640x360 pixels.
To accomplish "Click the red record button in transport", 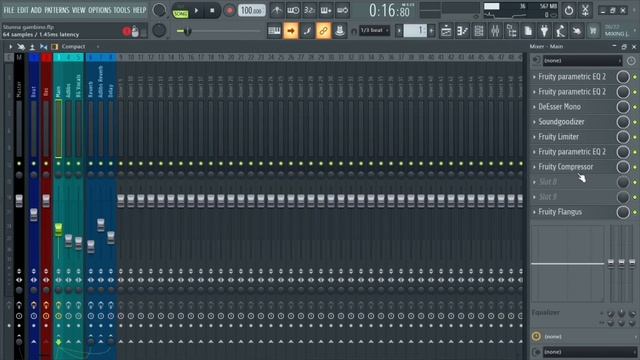I will [229, 11].
